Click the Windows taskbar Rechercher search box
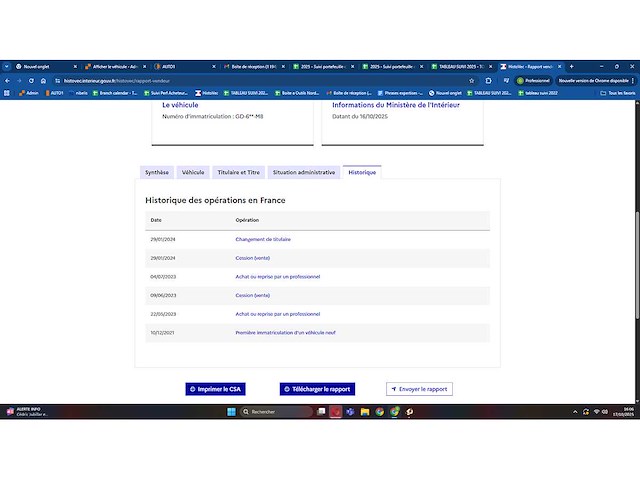Image resolution: width=640 pixels, height=480 pixels. point(270,411)
